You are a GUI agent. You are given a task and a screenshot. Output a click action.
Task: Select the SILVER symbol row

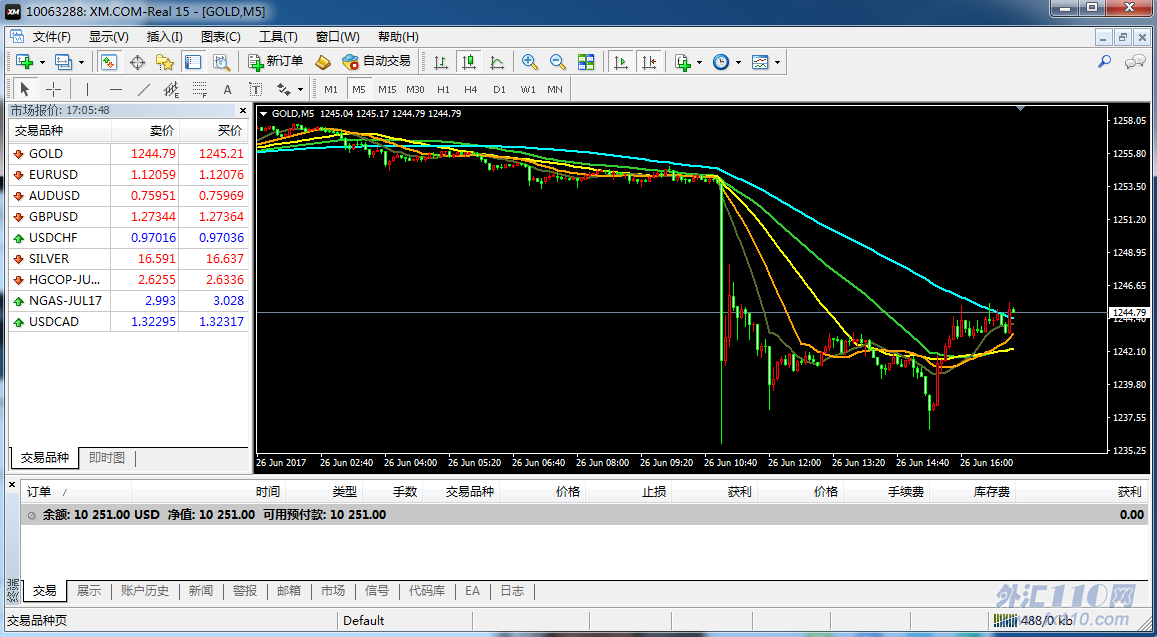click(129, 259)
